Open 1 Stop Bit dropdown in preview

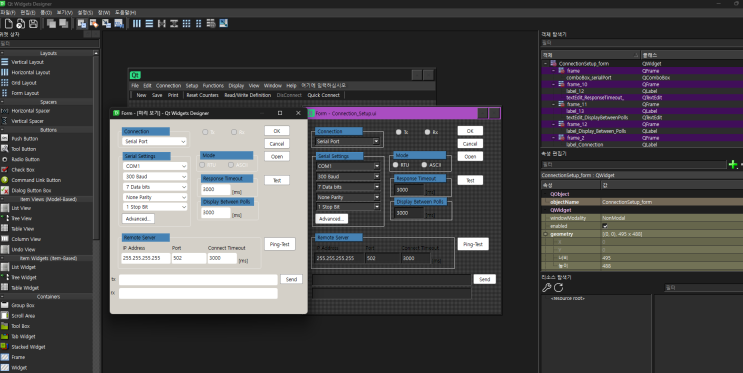point(155,207)
